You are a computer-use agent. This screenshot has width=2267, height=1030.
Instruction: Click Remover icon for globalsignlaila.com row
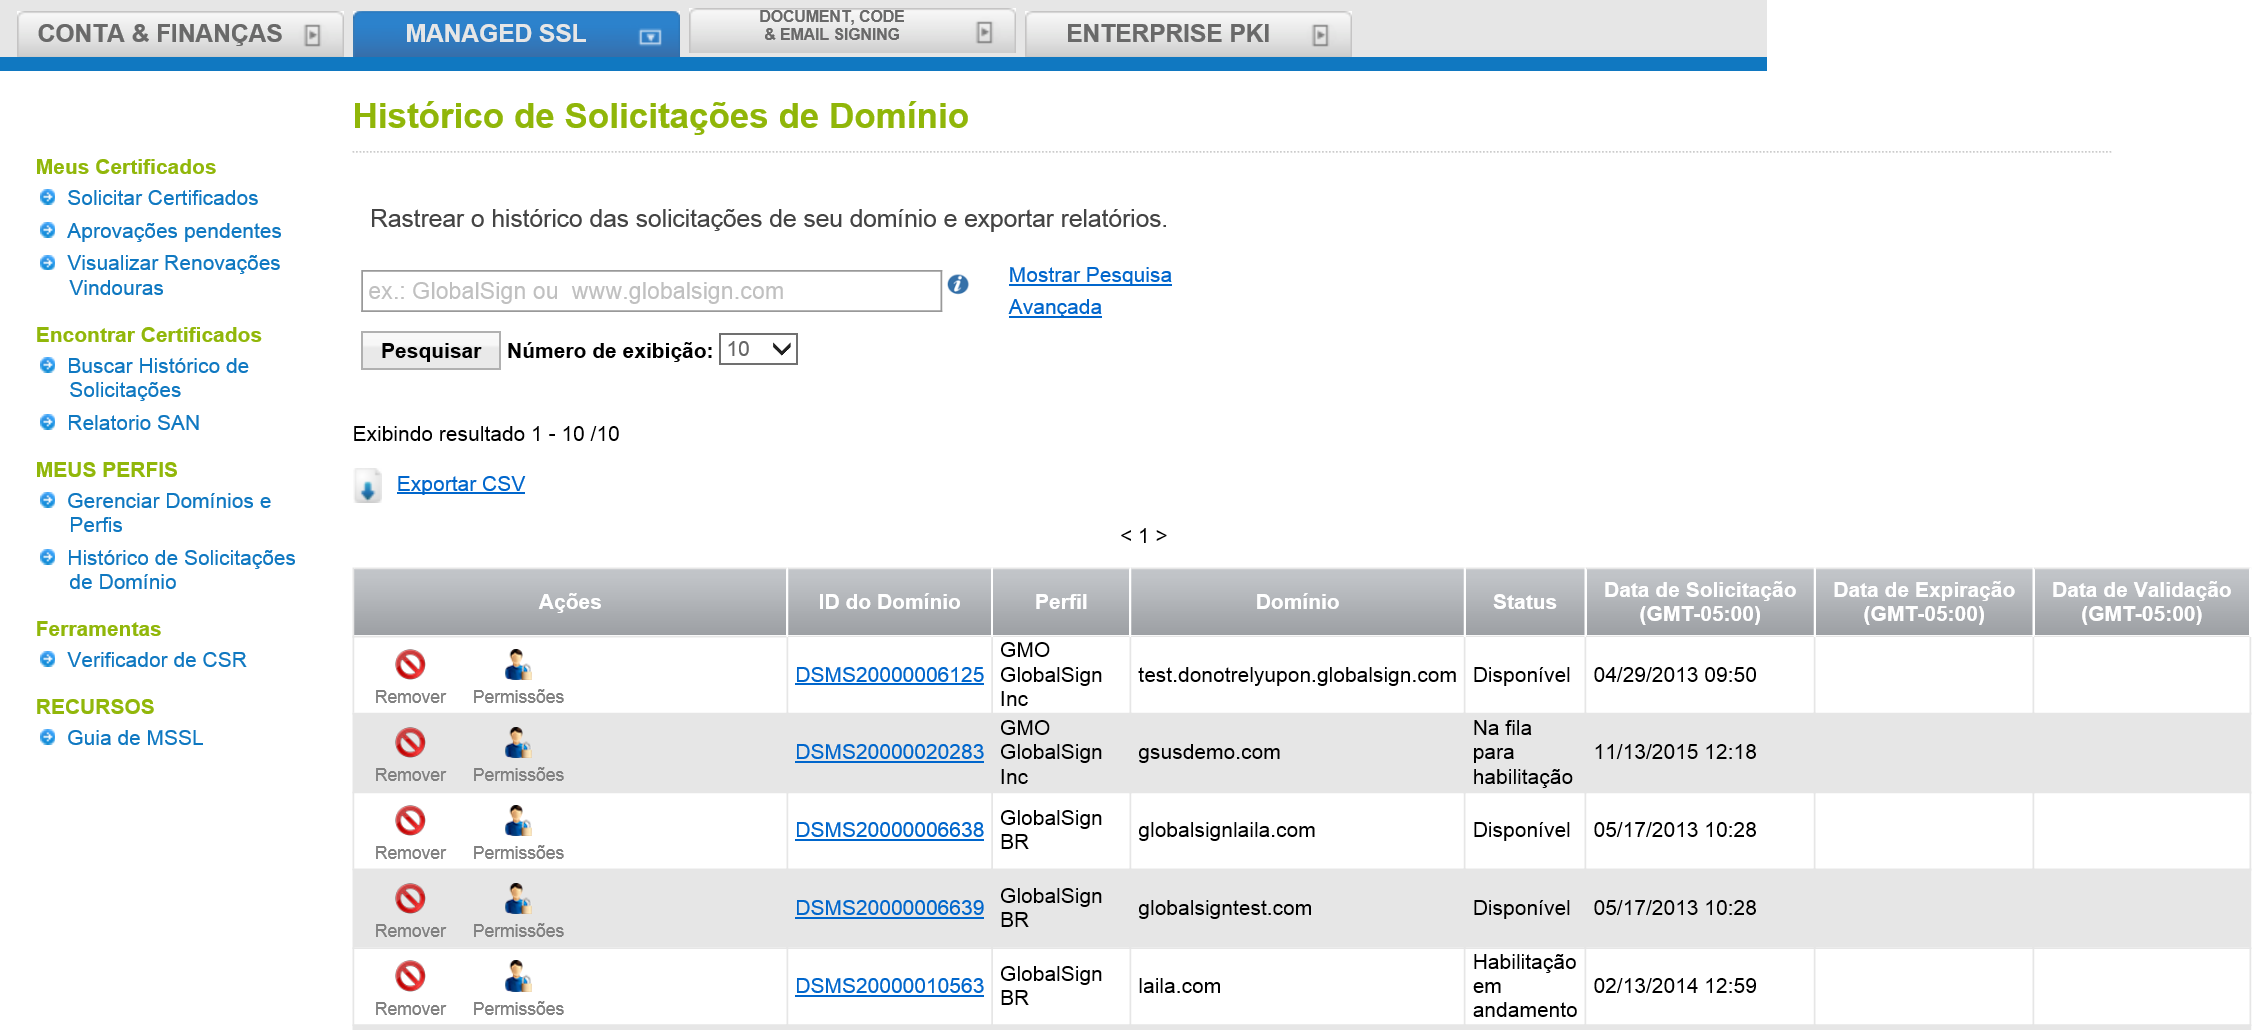click(410, 821)
